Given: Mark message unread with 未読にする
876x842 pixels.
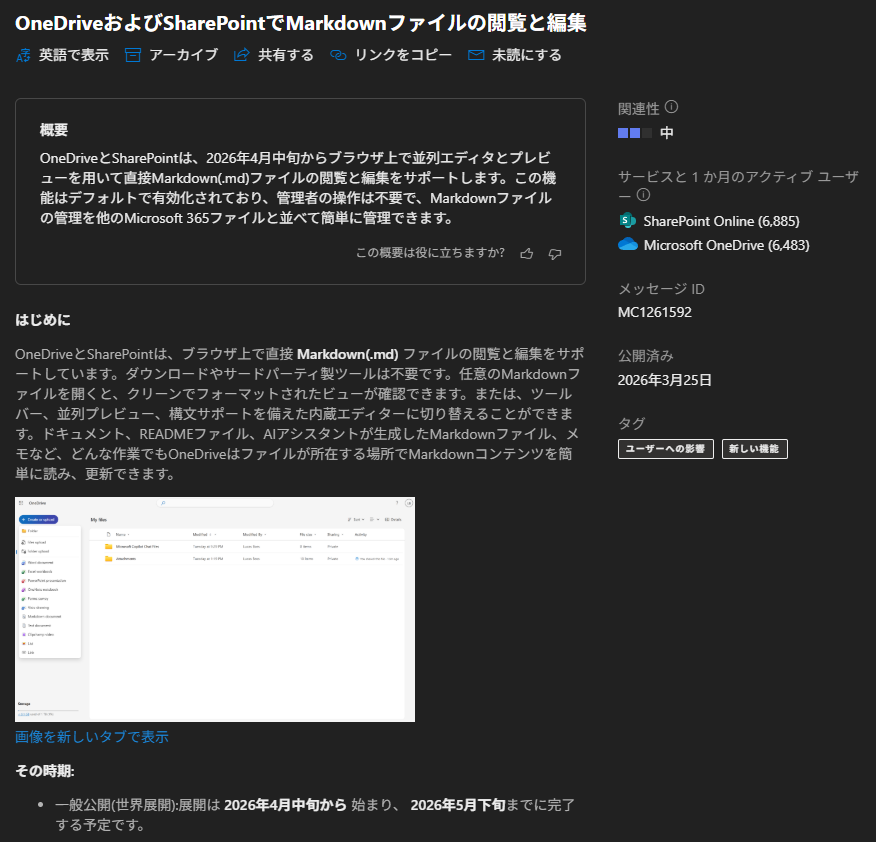Looking at the screenshot, I should (x=526, y=55).
